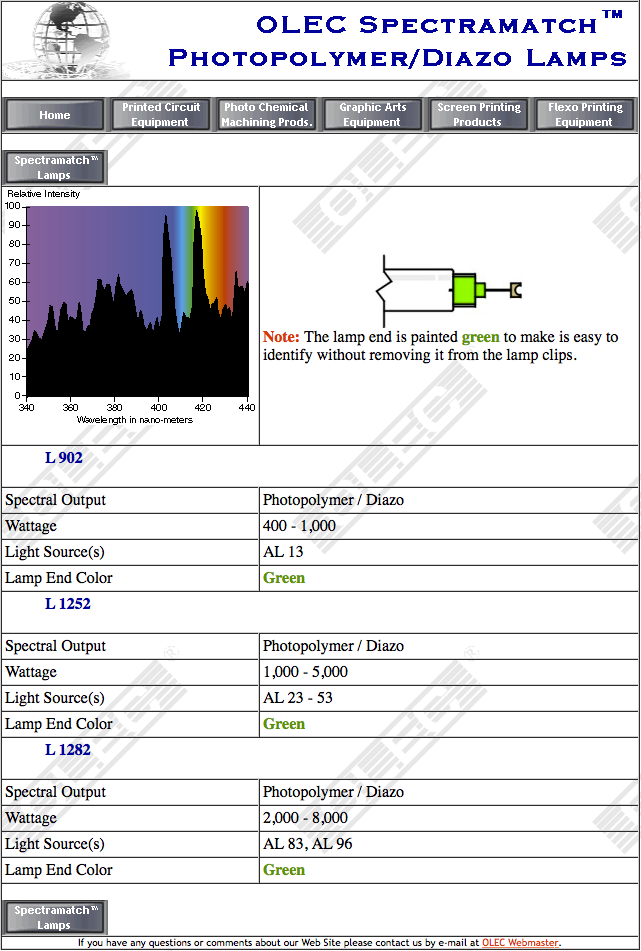
Task: Click light source AL 23 - 53
Action: tap(298, 698)
